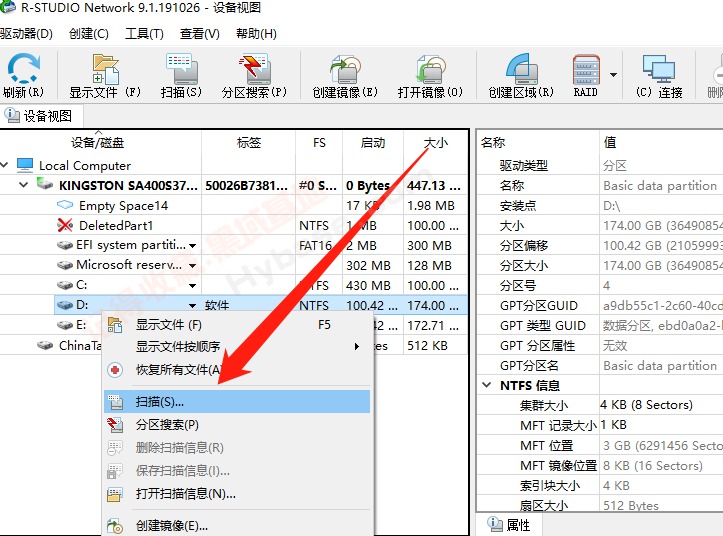This screenshot has height=536, width=723.
Task: Collapse the Local Computer tree node
Action: point(7,166)
